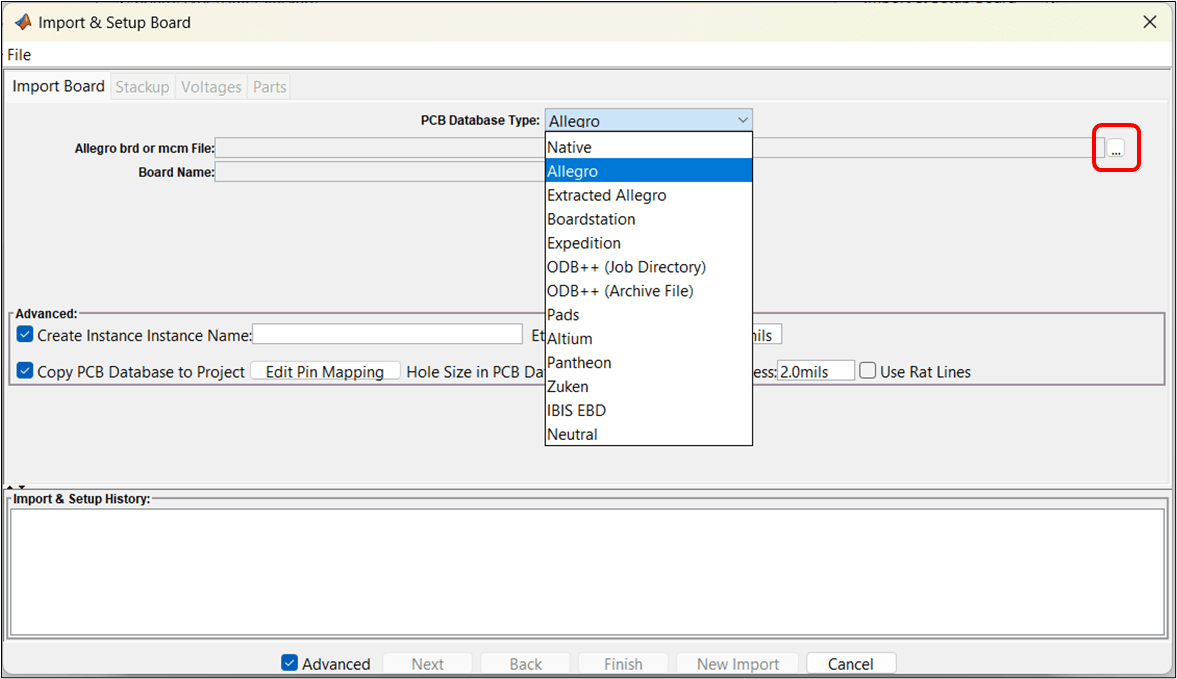This screenshot has width=1177, height=679.
Task: Choose Pads database type
Action: point(649,315)
